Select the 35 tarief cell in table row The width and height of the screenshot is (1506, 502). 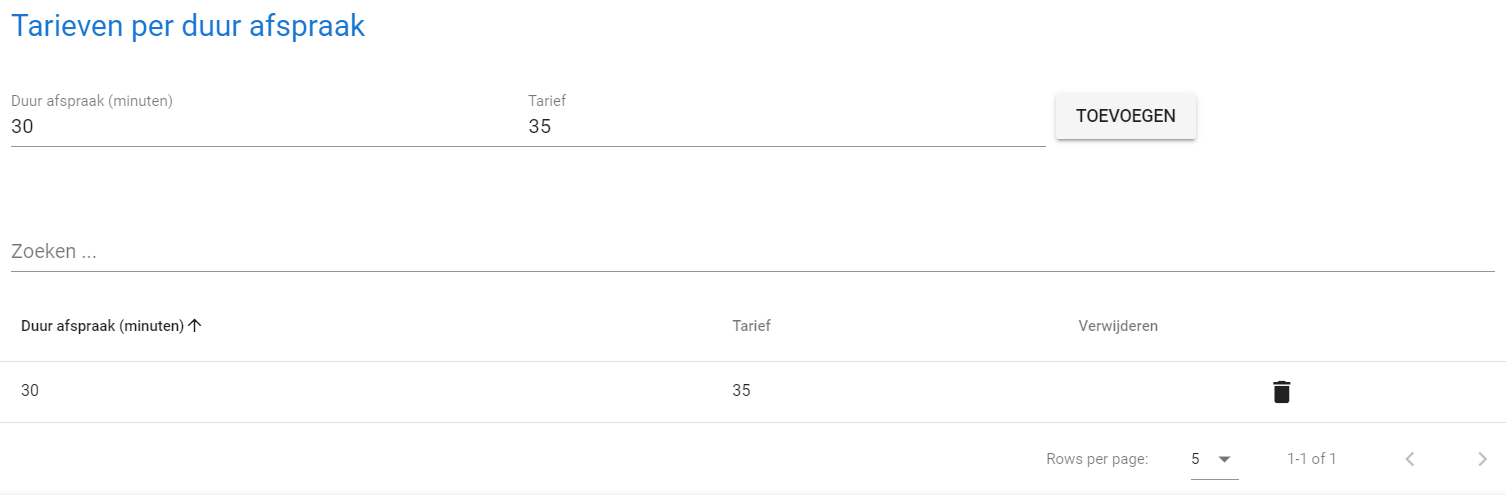point(741,391)
